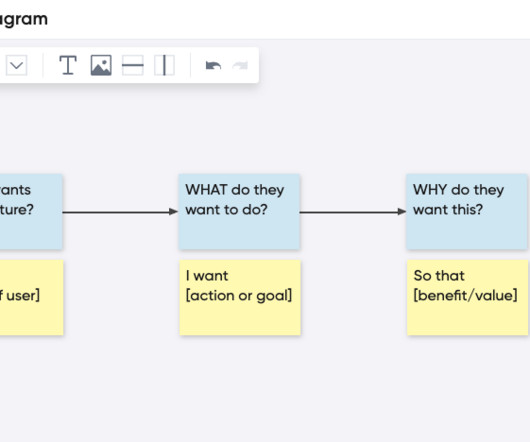Select the arrow pointing into the WHAT card
Viewport: 530px width, 442px height.
pos(120,212)
